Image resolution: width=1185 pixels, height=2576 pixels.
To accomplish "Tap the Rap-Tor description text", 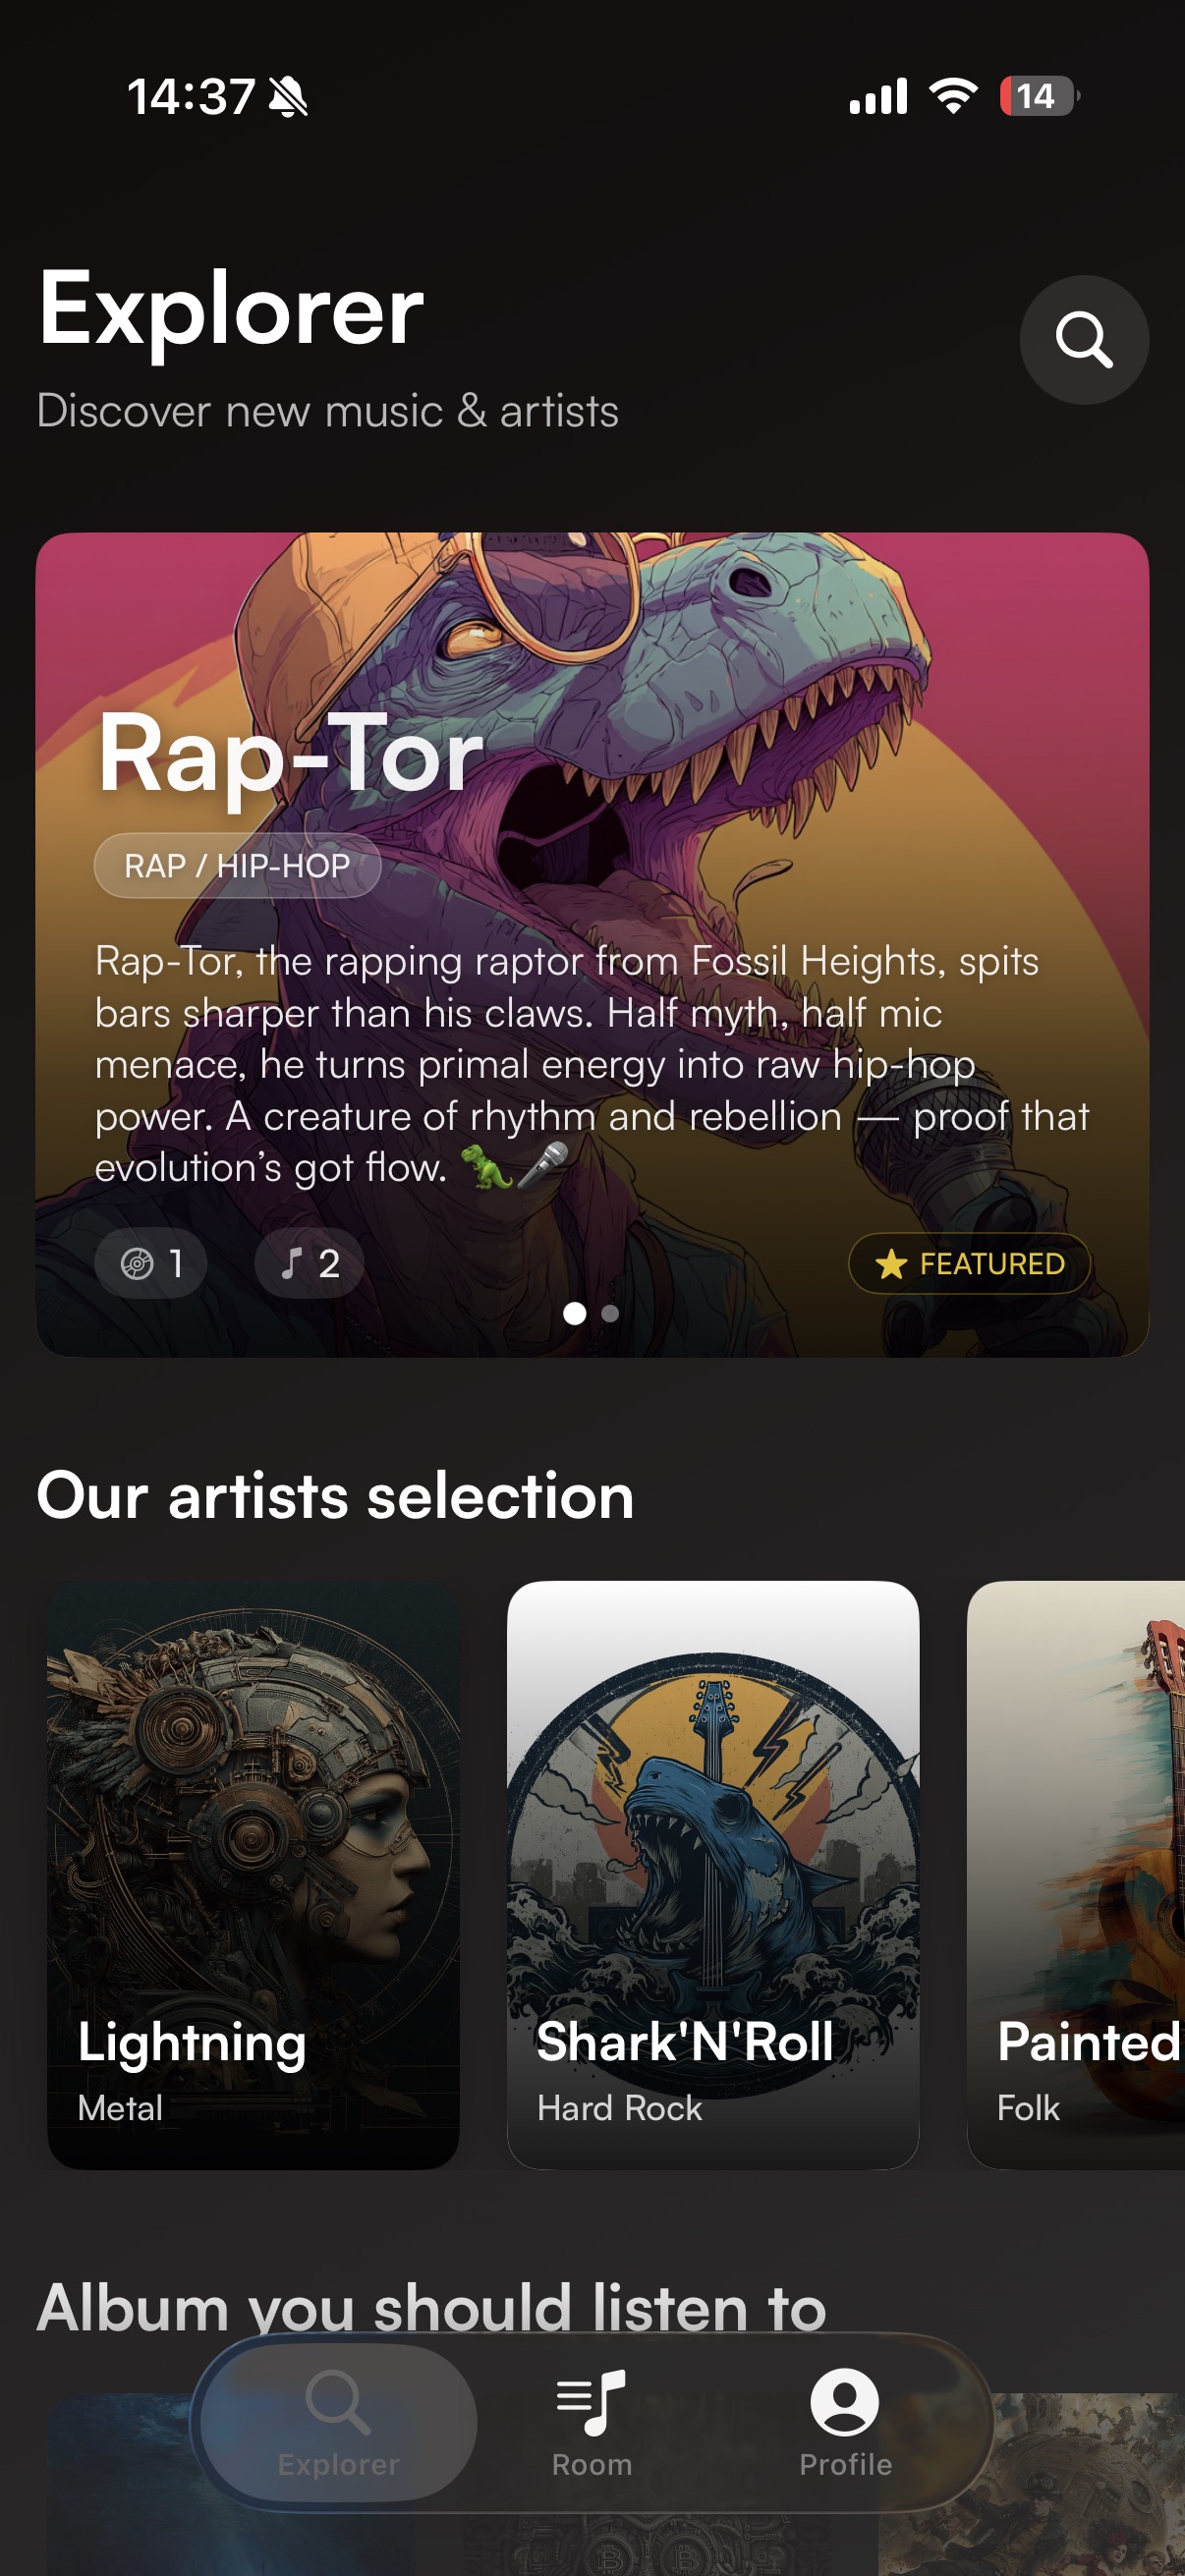I will click(x=591, y=1065).
